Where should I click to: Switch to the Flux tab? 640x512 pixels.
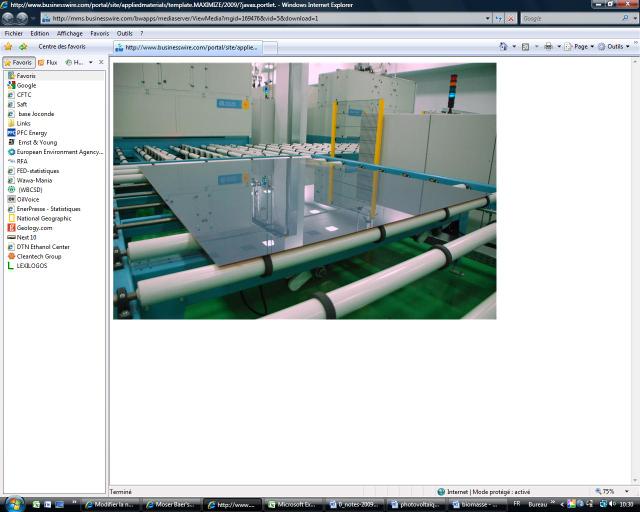click(48, 62)
